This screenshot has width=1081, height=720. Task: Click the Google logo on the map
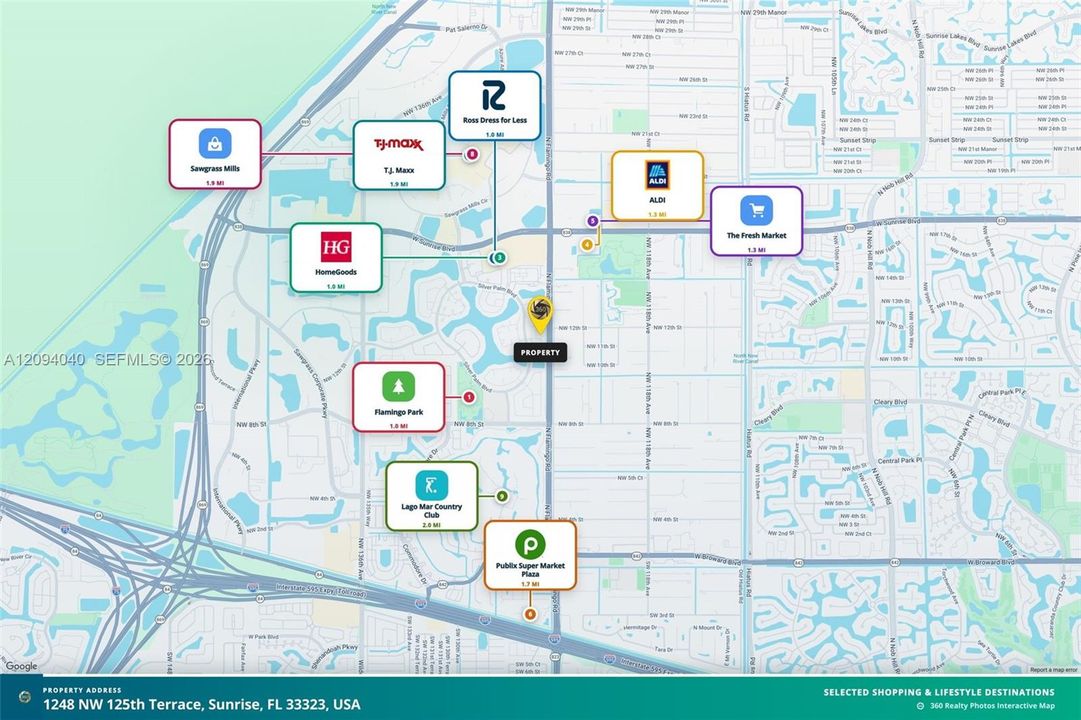21,666
